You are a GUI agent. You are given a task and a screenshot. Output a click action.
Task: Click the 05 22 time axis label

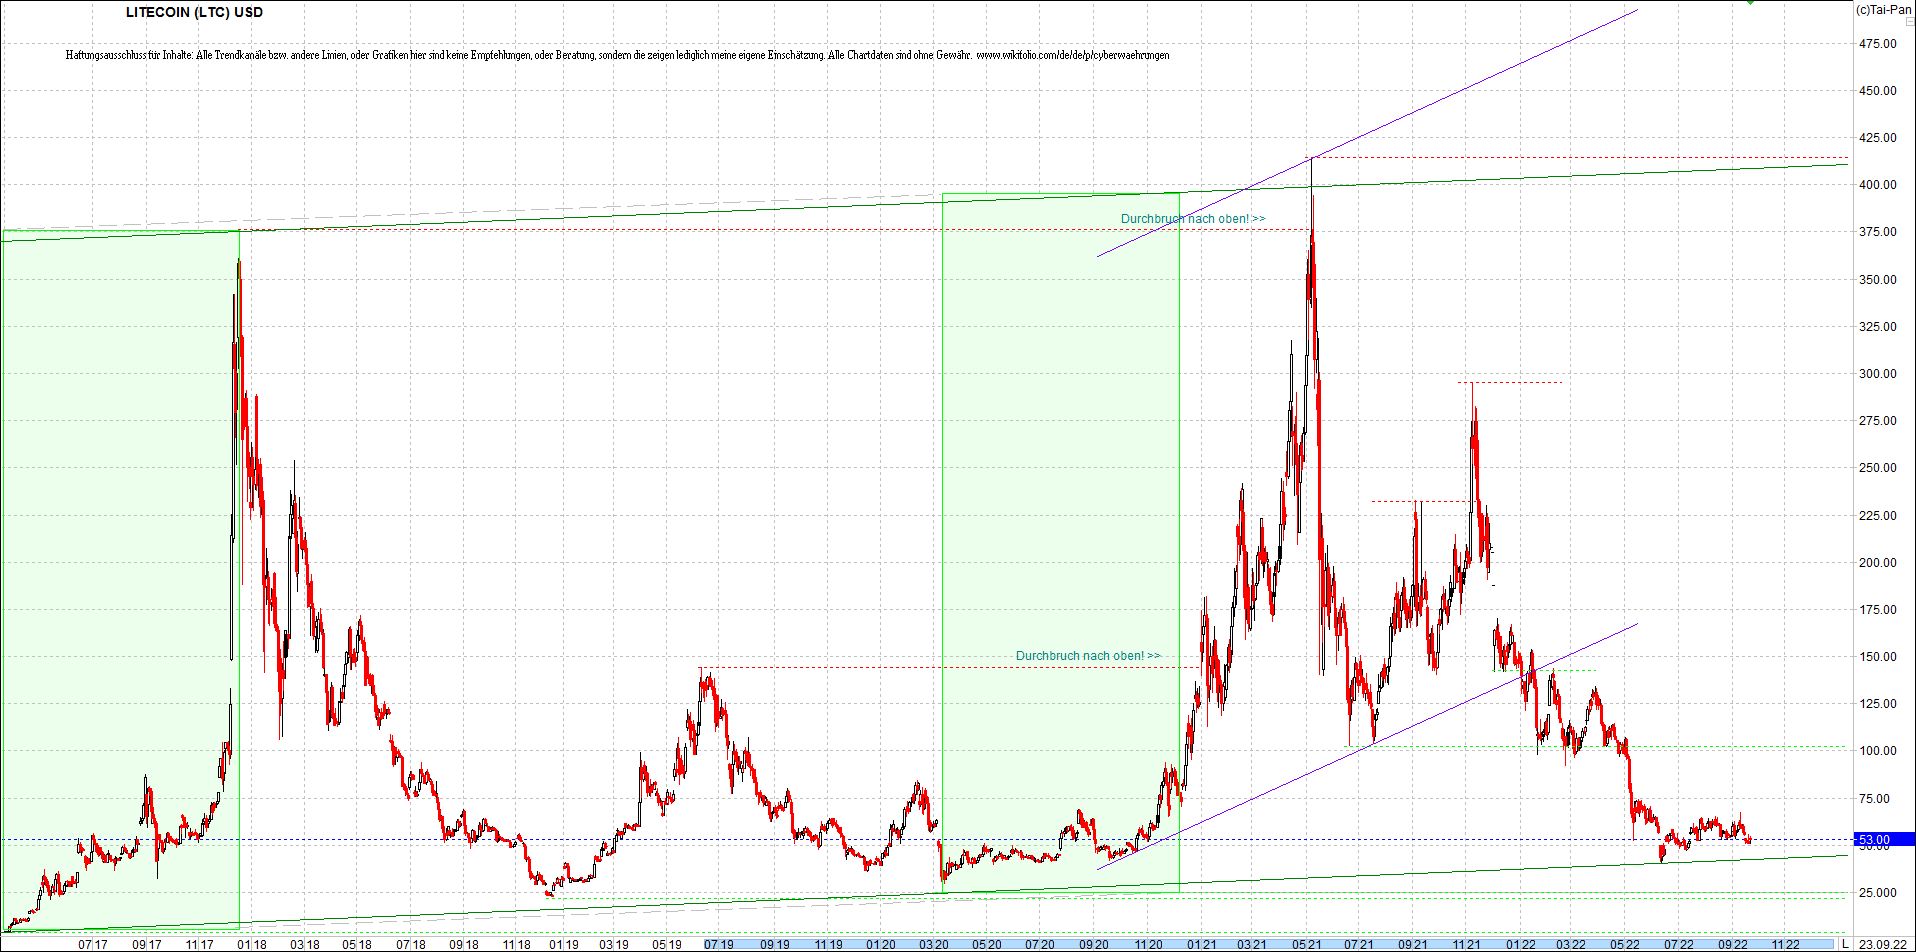click(1624, 945)
